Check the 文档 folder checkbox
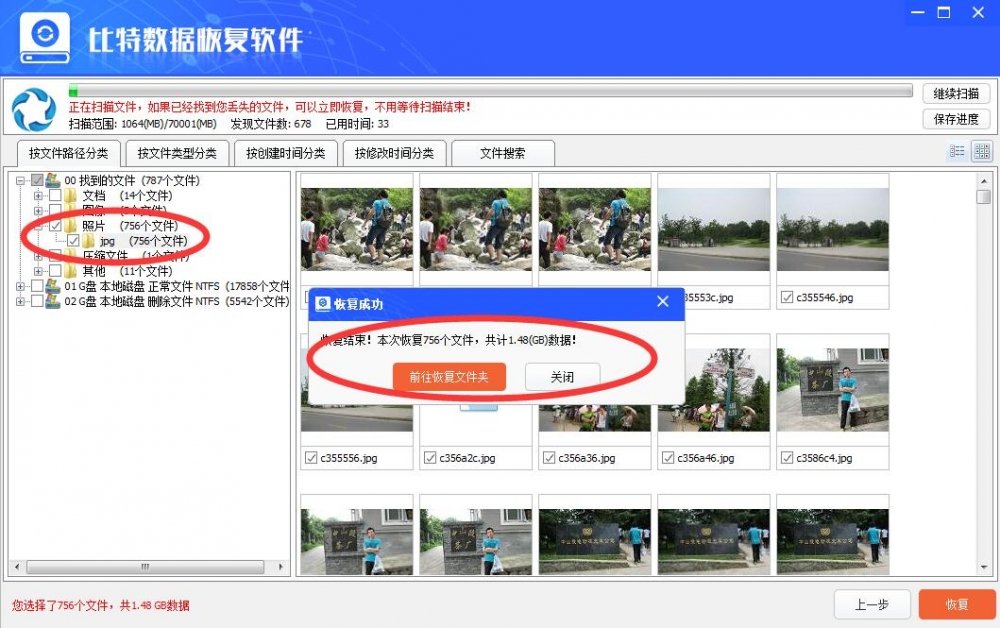 coord(56,196)
